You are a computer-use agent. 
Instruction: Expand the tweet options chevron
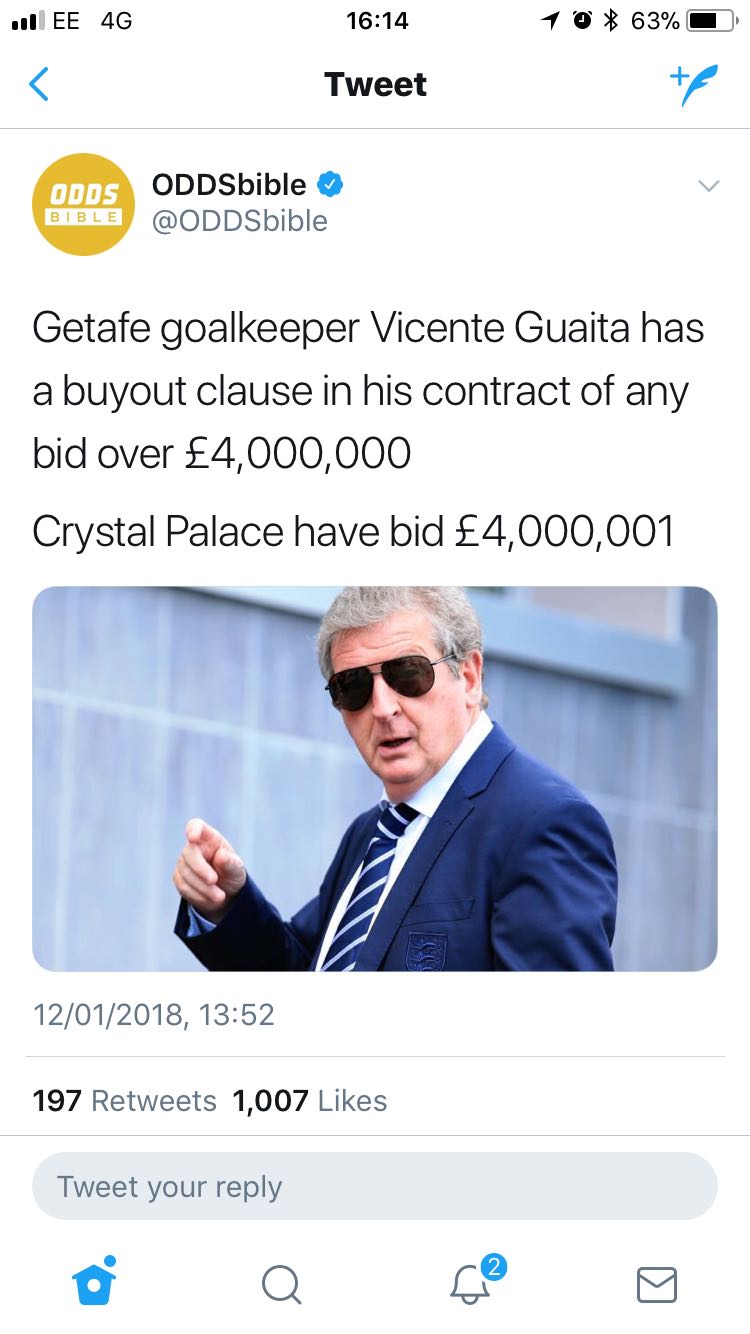(708, 186)
